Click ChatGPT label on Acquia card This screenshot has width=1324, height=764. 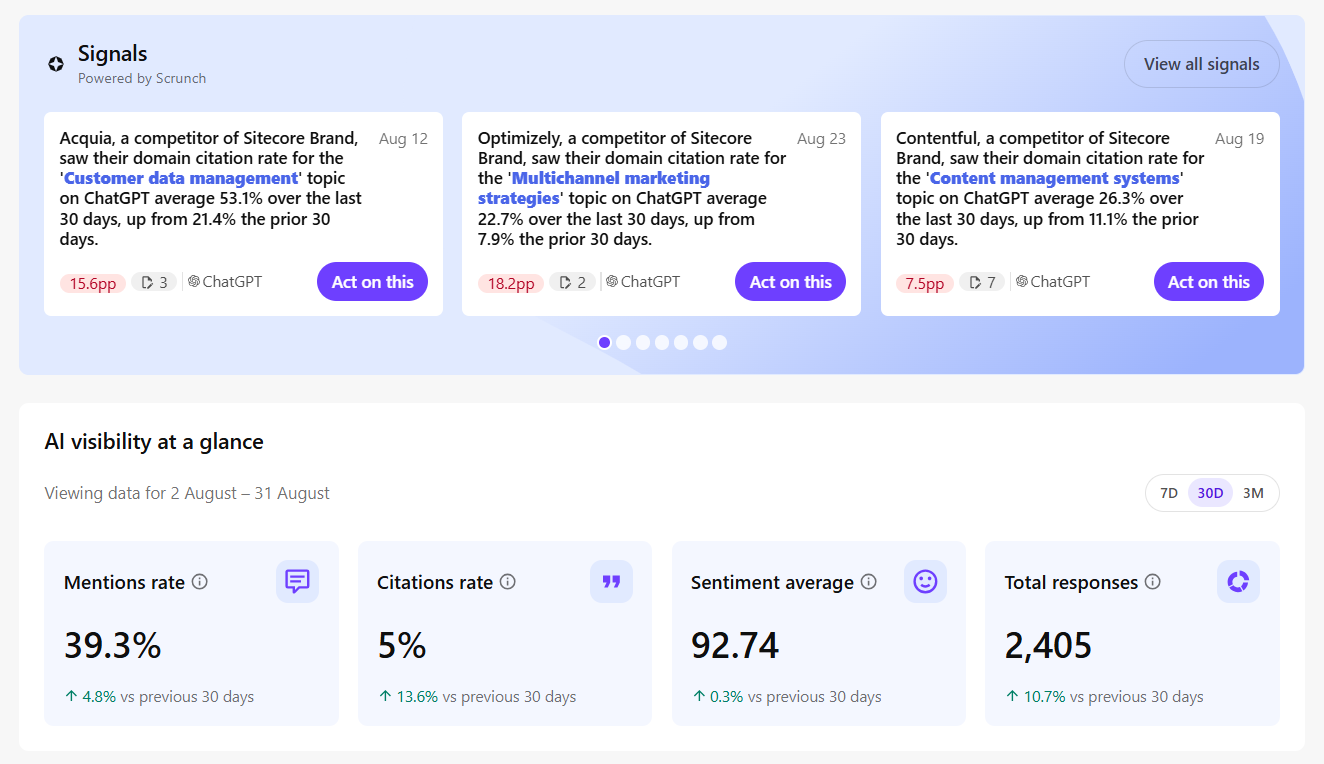[224, 282]
